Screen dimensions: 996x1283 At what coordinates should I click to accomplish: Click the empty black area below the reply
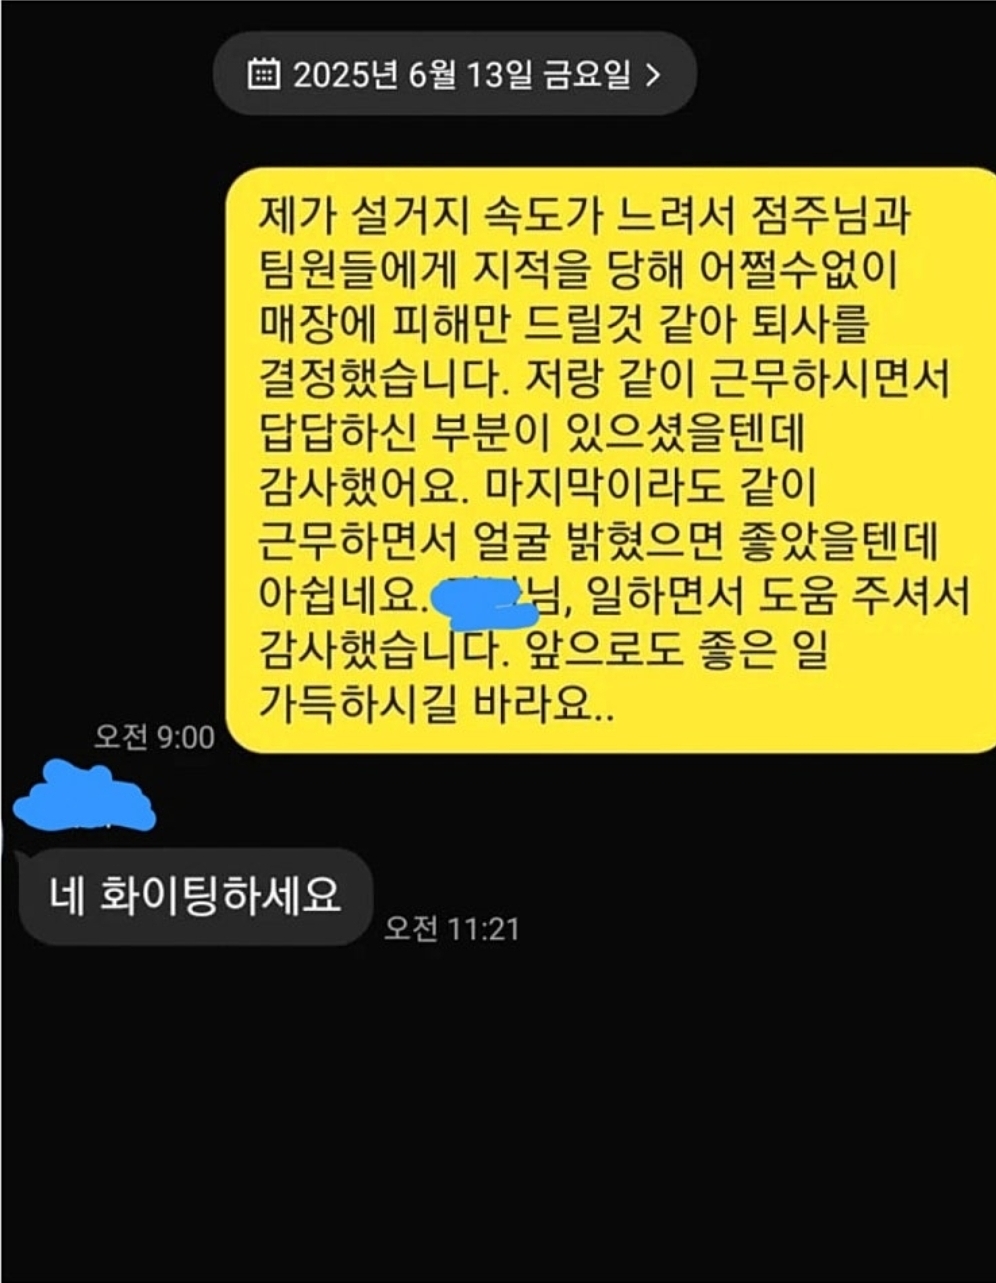pos(498,1110)
